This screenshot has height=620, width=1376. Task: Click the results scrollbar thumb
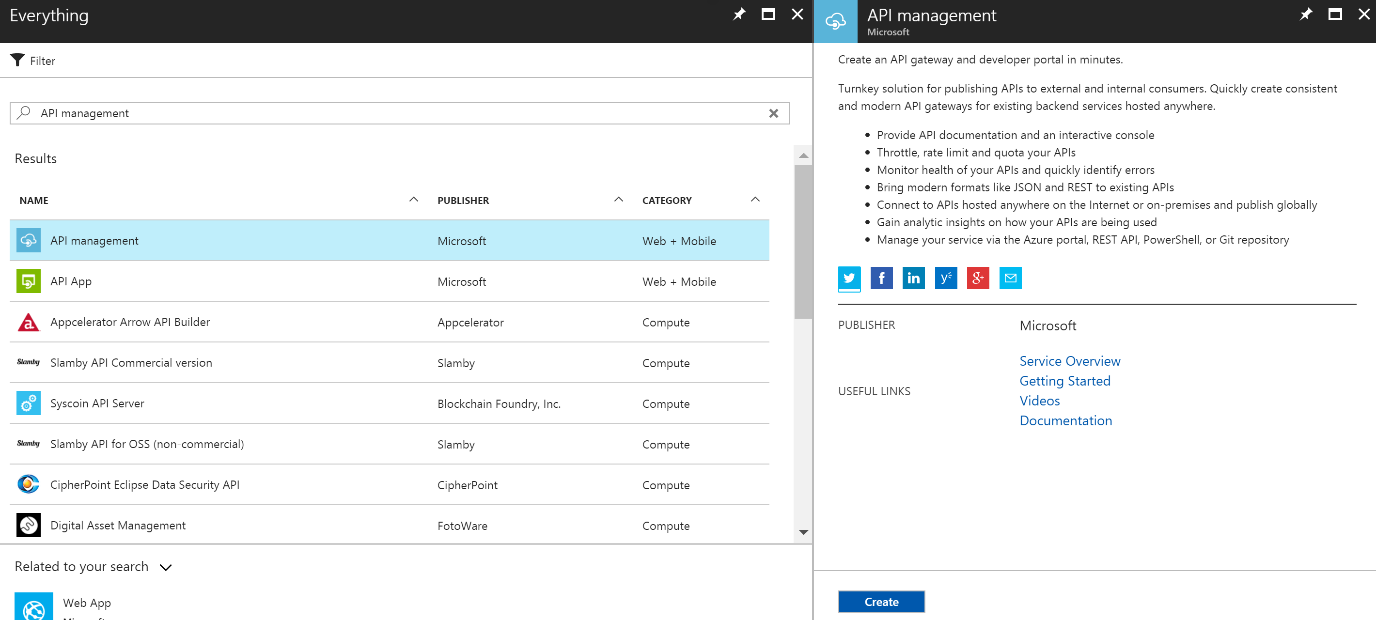(x=803, y=242)
